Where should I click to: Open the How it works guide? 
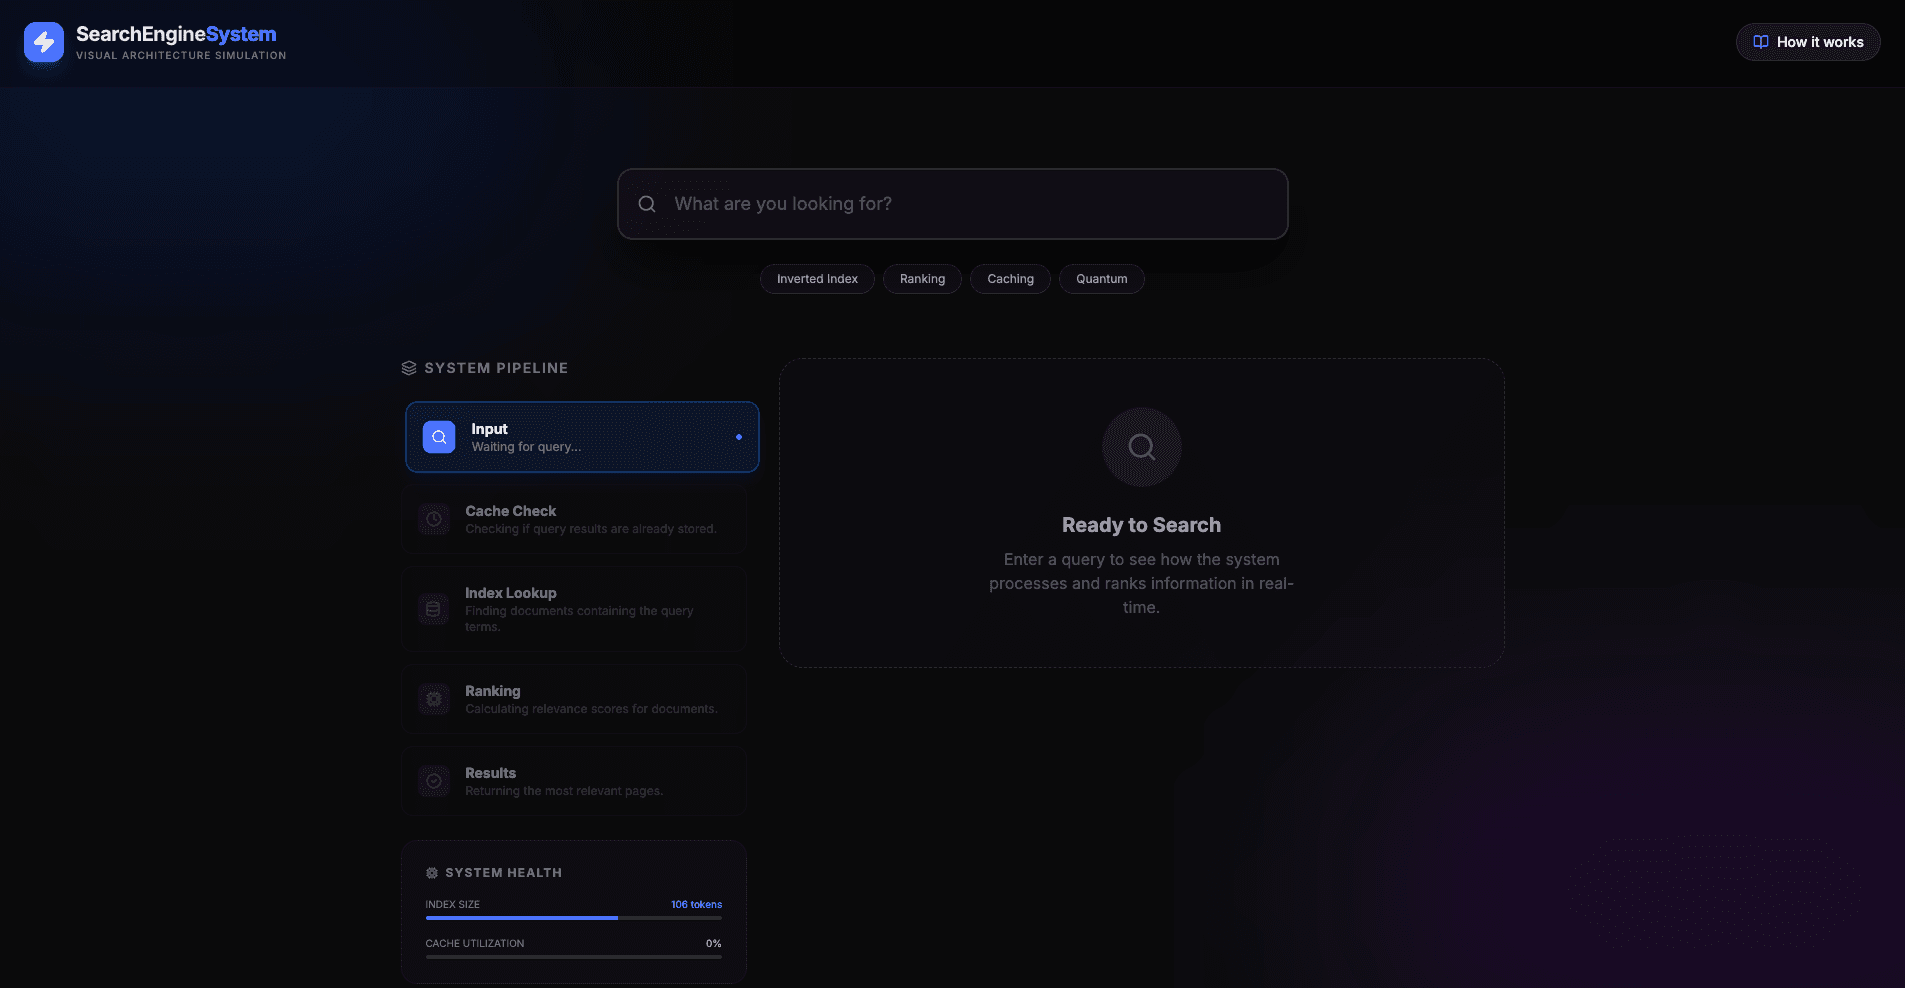click(x=1808, y=42)
